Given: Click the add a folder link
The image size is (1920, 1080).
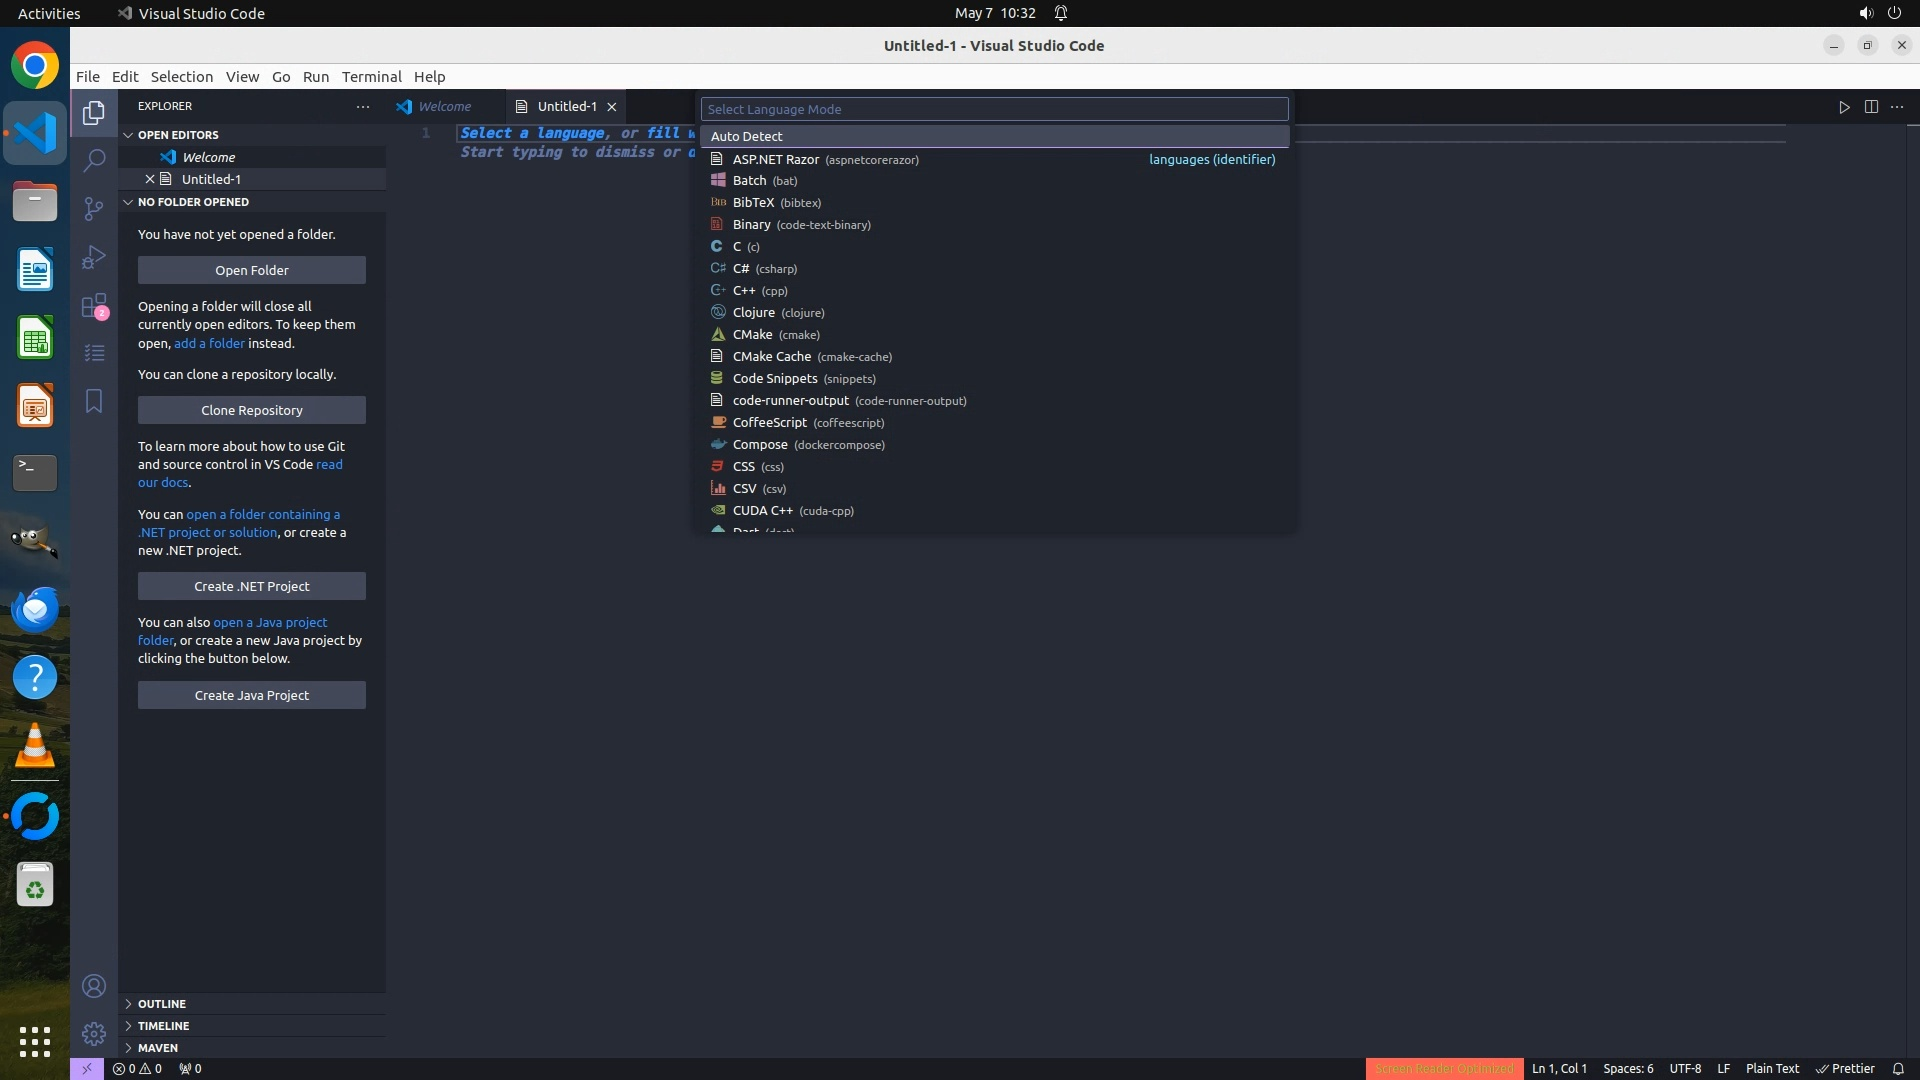Looking at the screenshot, I should [x=209, y=343].
